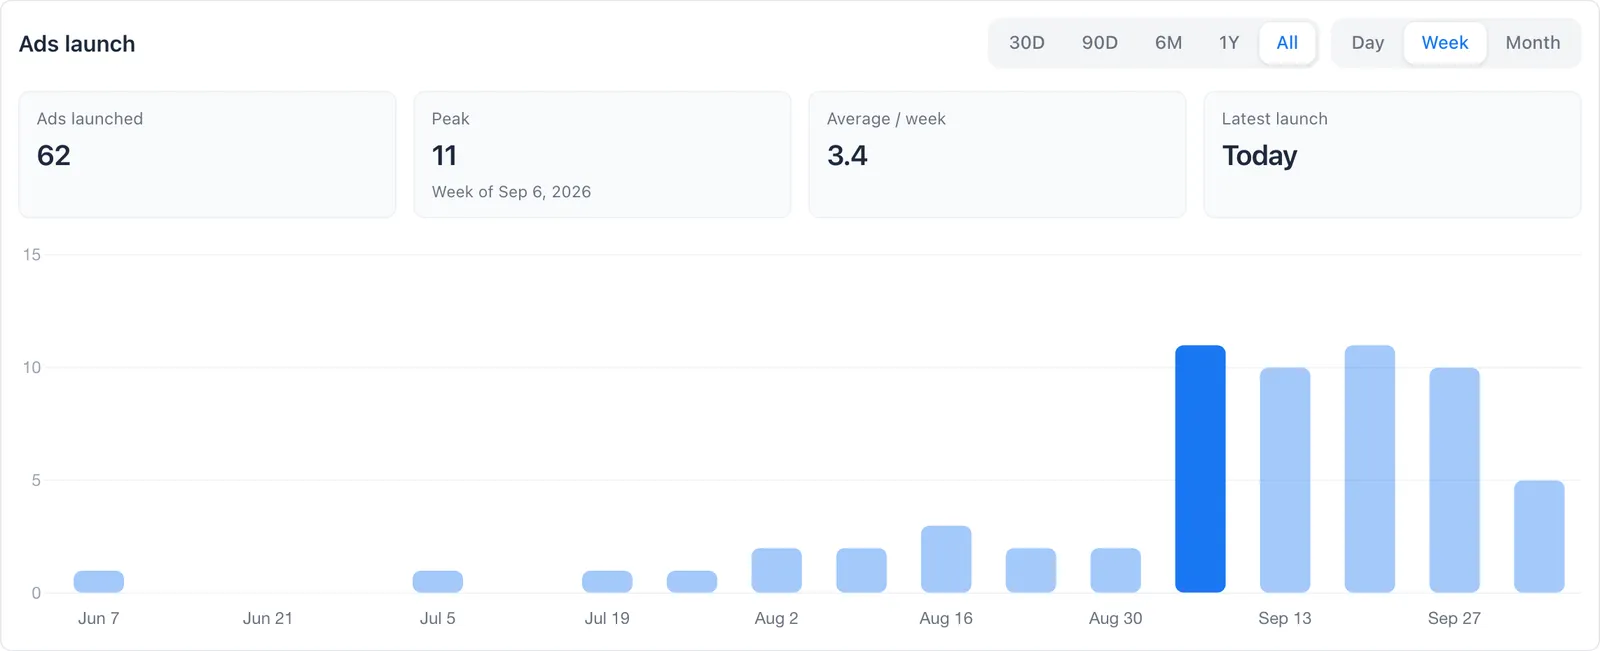This screenshot has width=1600, height=651.
Task: Click the '62' ads launched value
Action: [54, 156]
